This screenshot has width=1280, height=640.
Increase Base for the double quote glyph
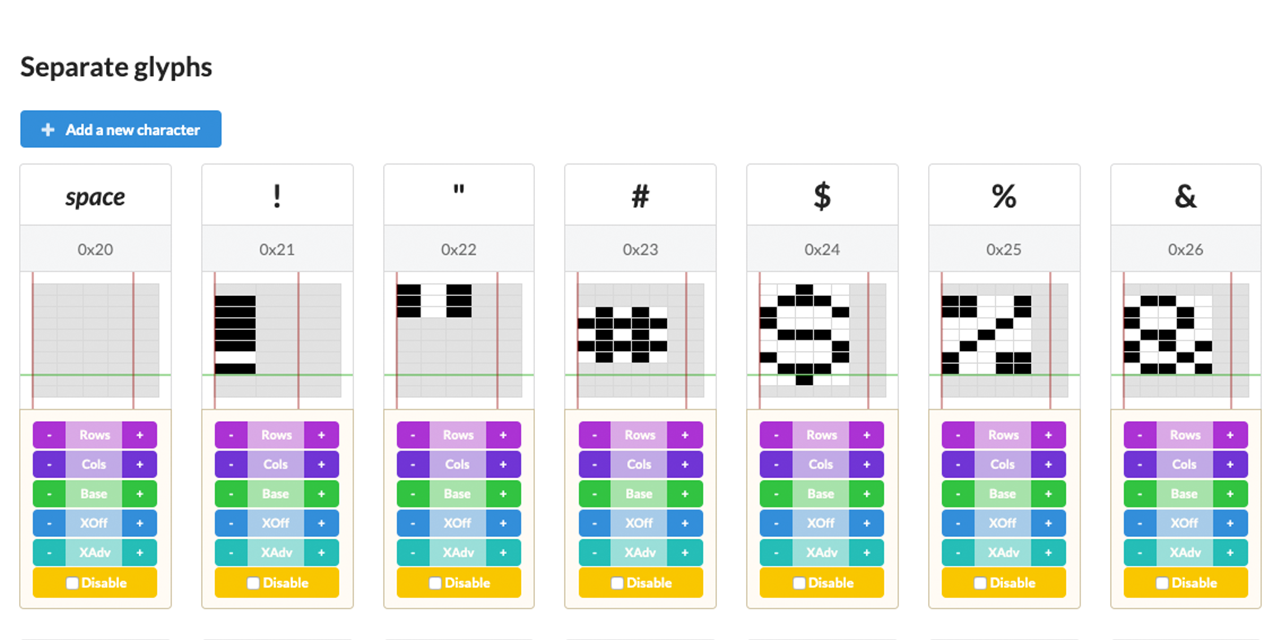pyautogui.click(x=503, y=494)
